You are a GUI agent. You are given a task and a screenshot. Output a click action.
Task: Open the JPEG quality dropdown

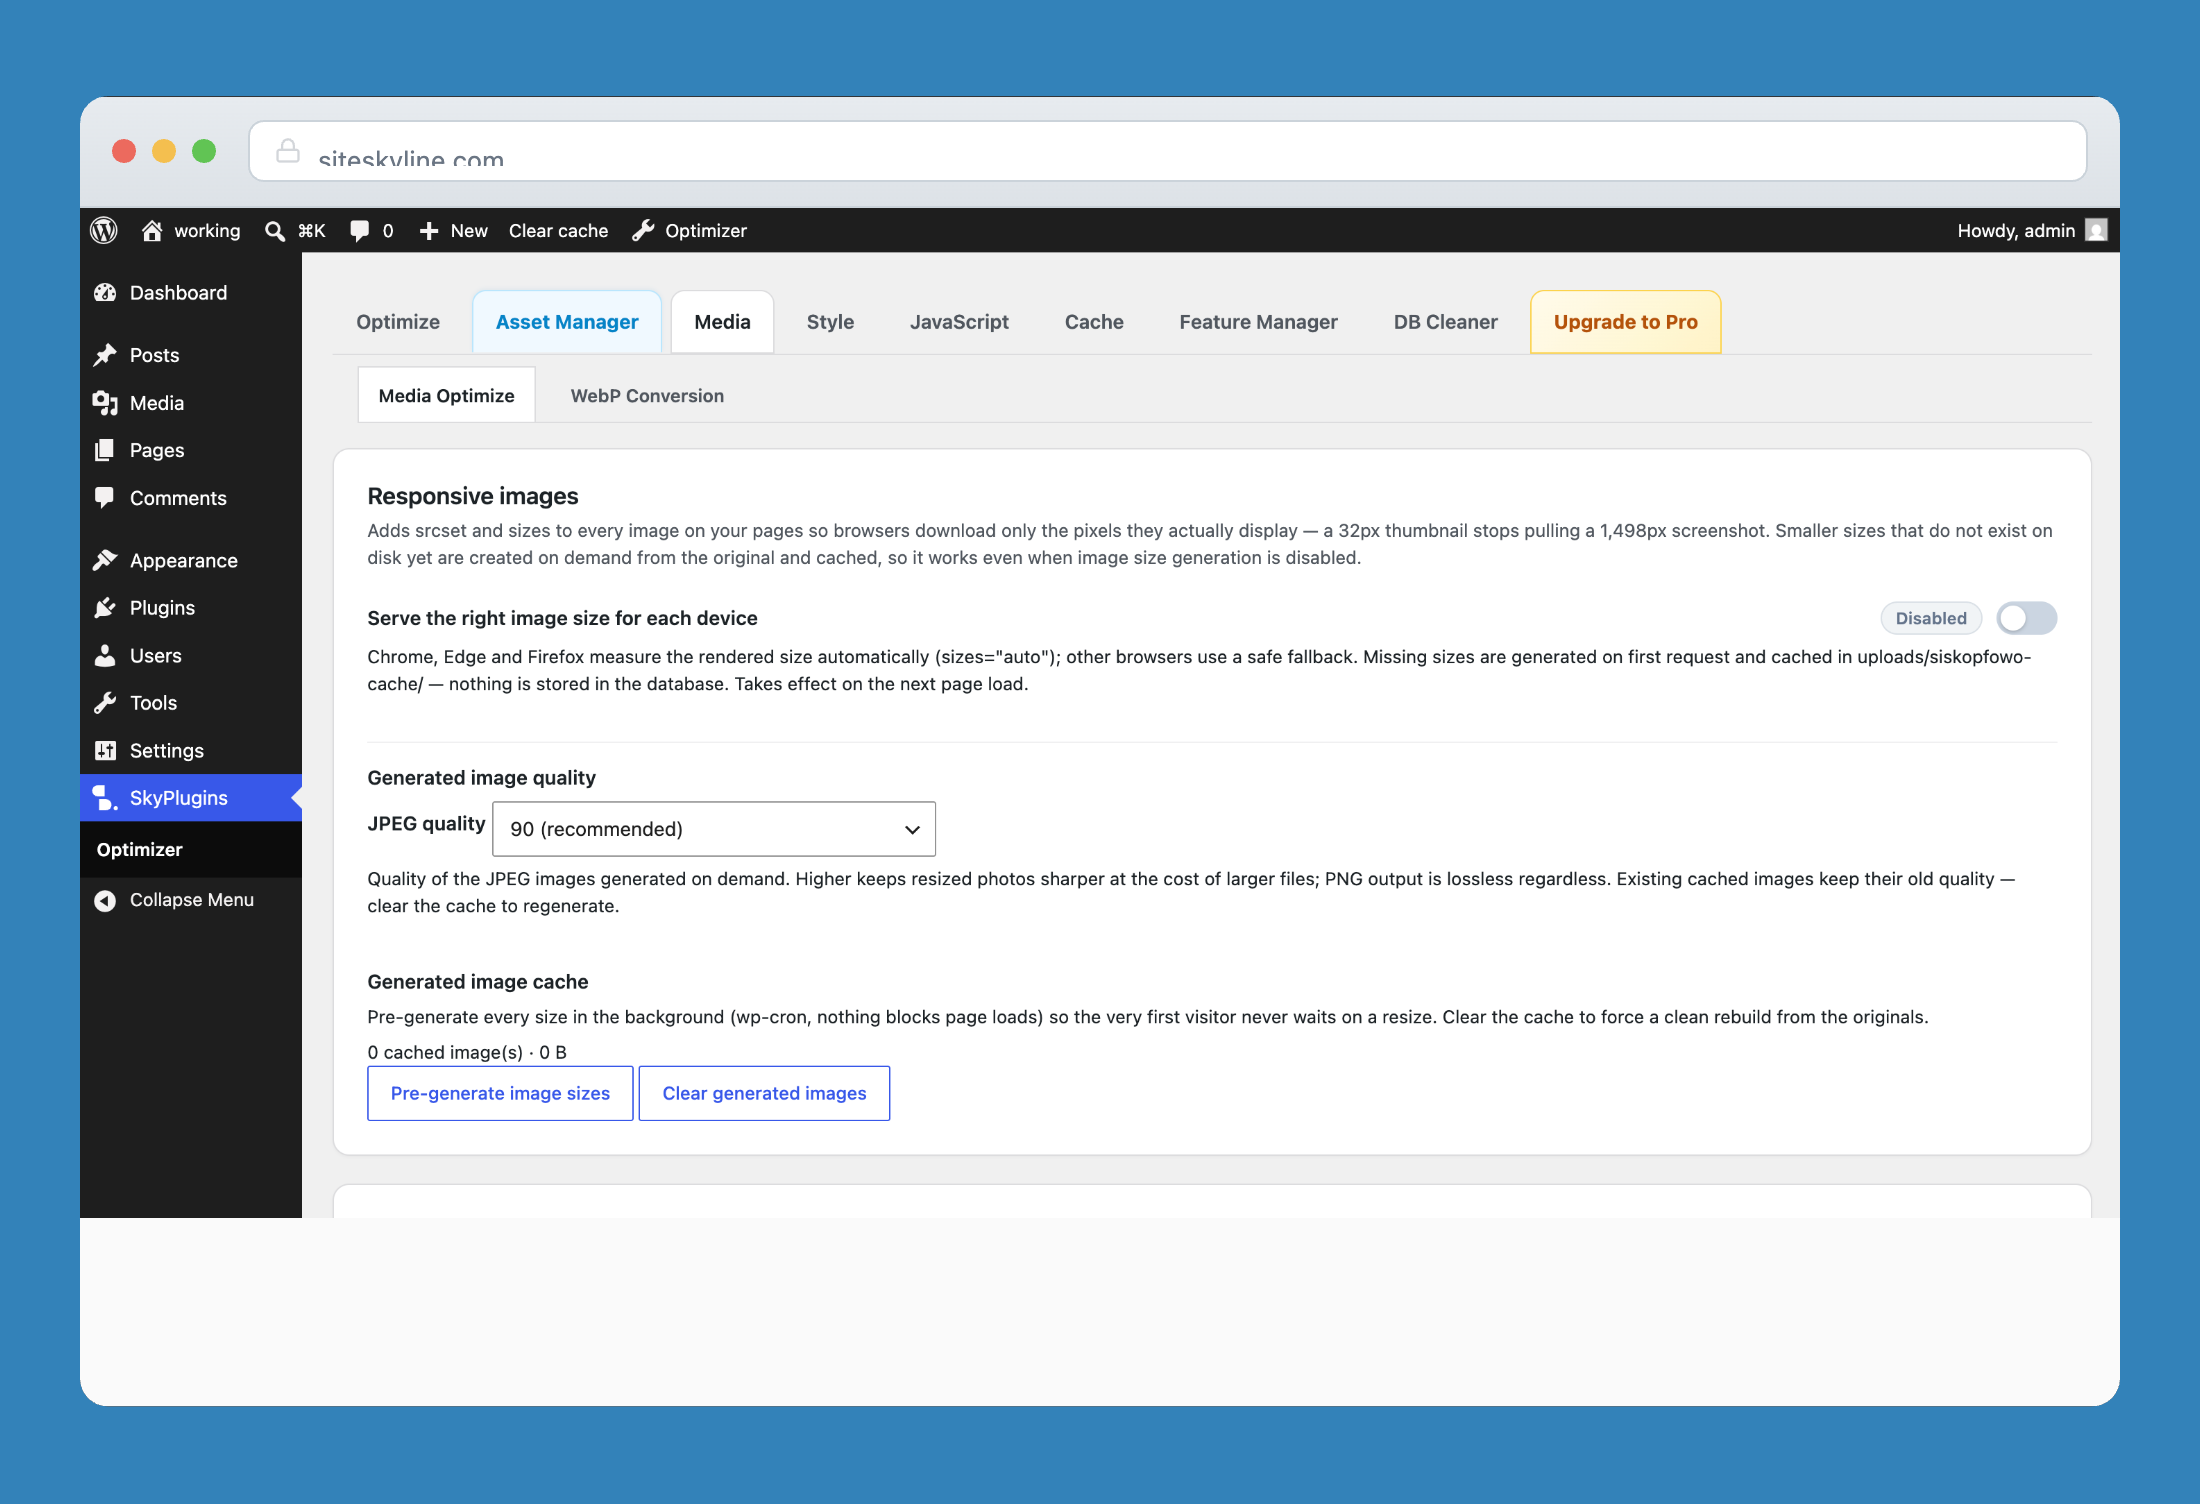714,829
